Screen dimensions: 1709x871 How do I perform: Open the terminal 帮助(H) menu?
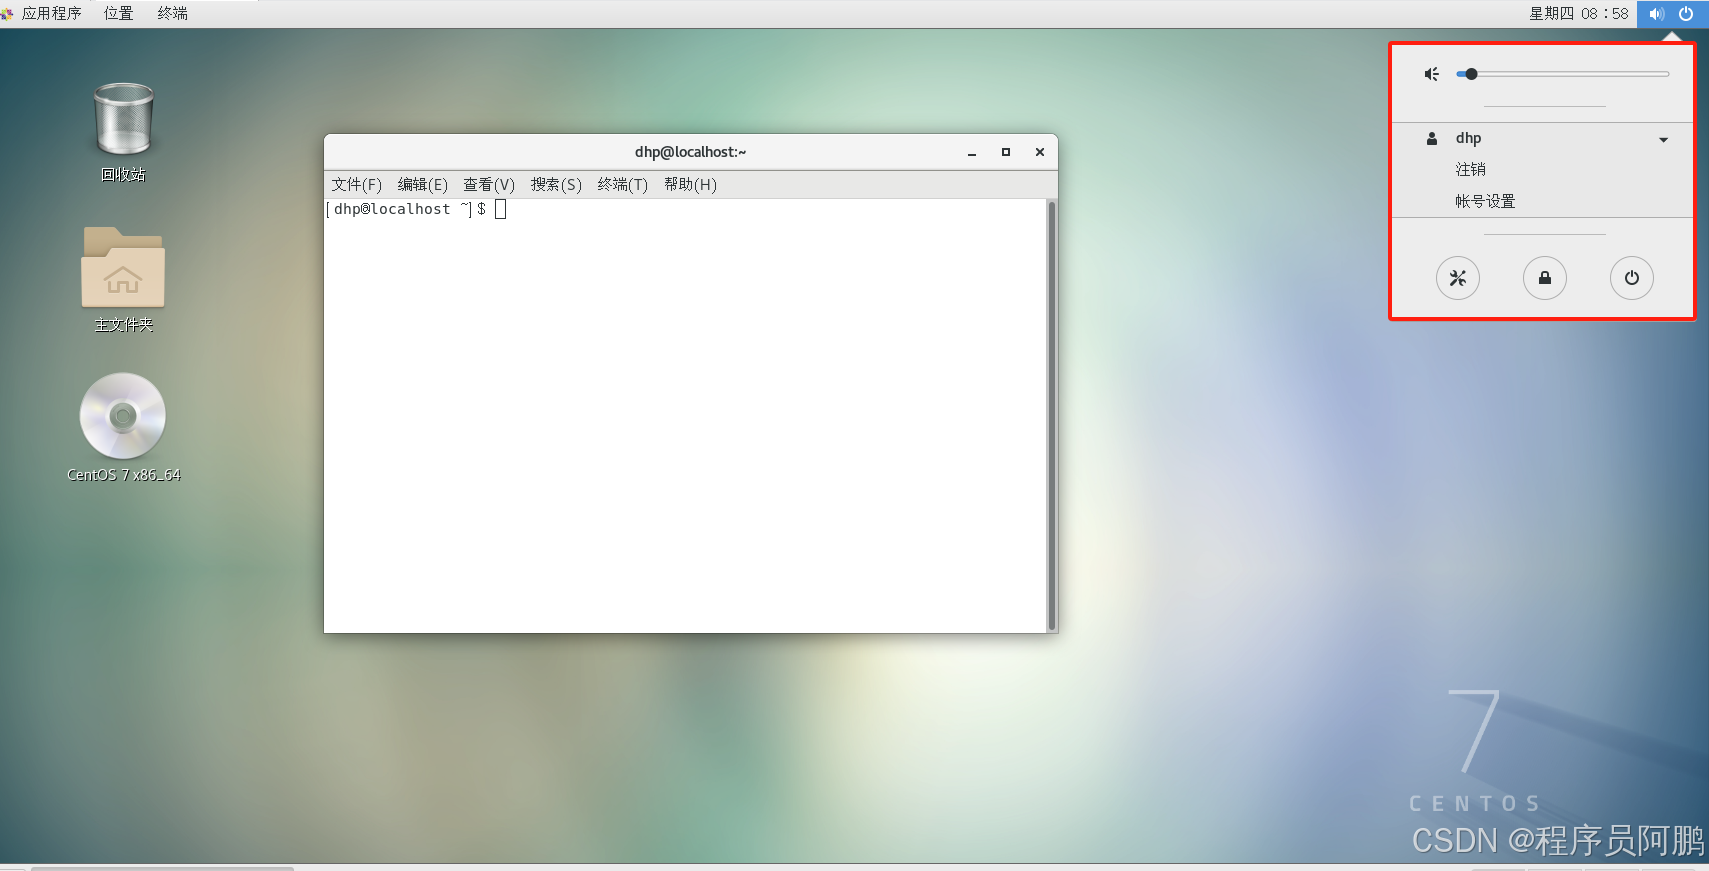[x=690, y=185]
